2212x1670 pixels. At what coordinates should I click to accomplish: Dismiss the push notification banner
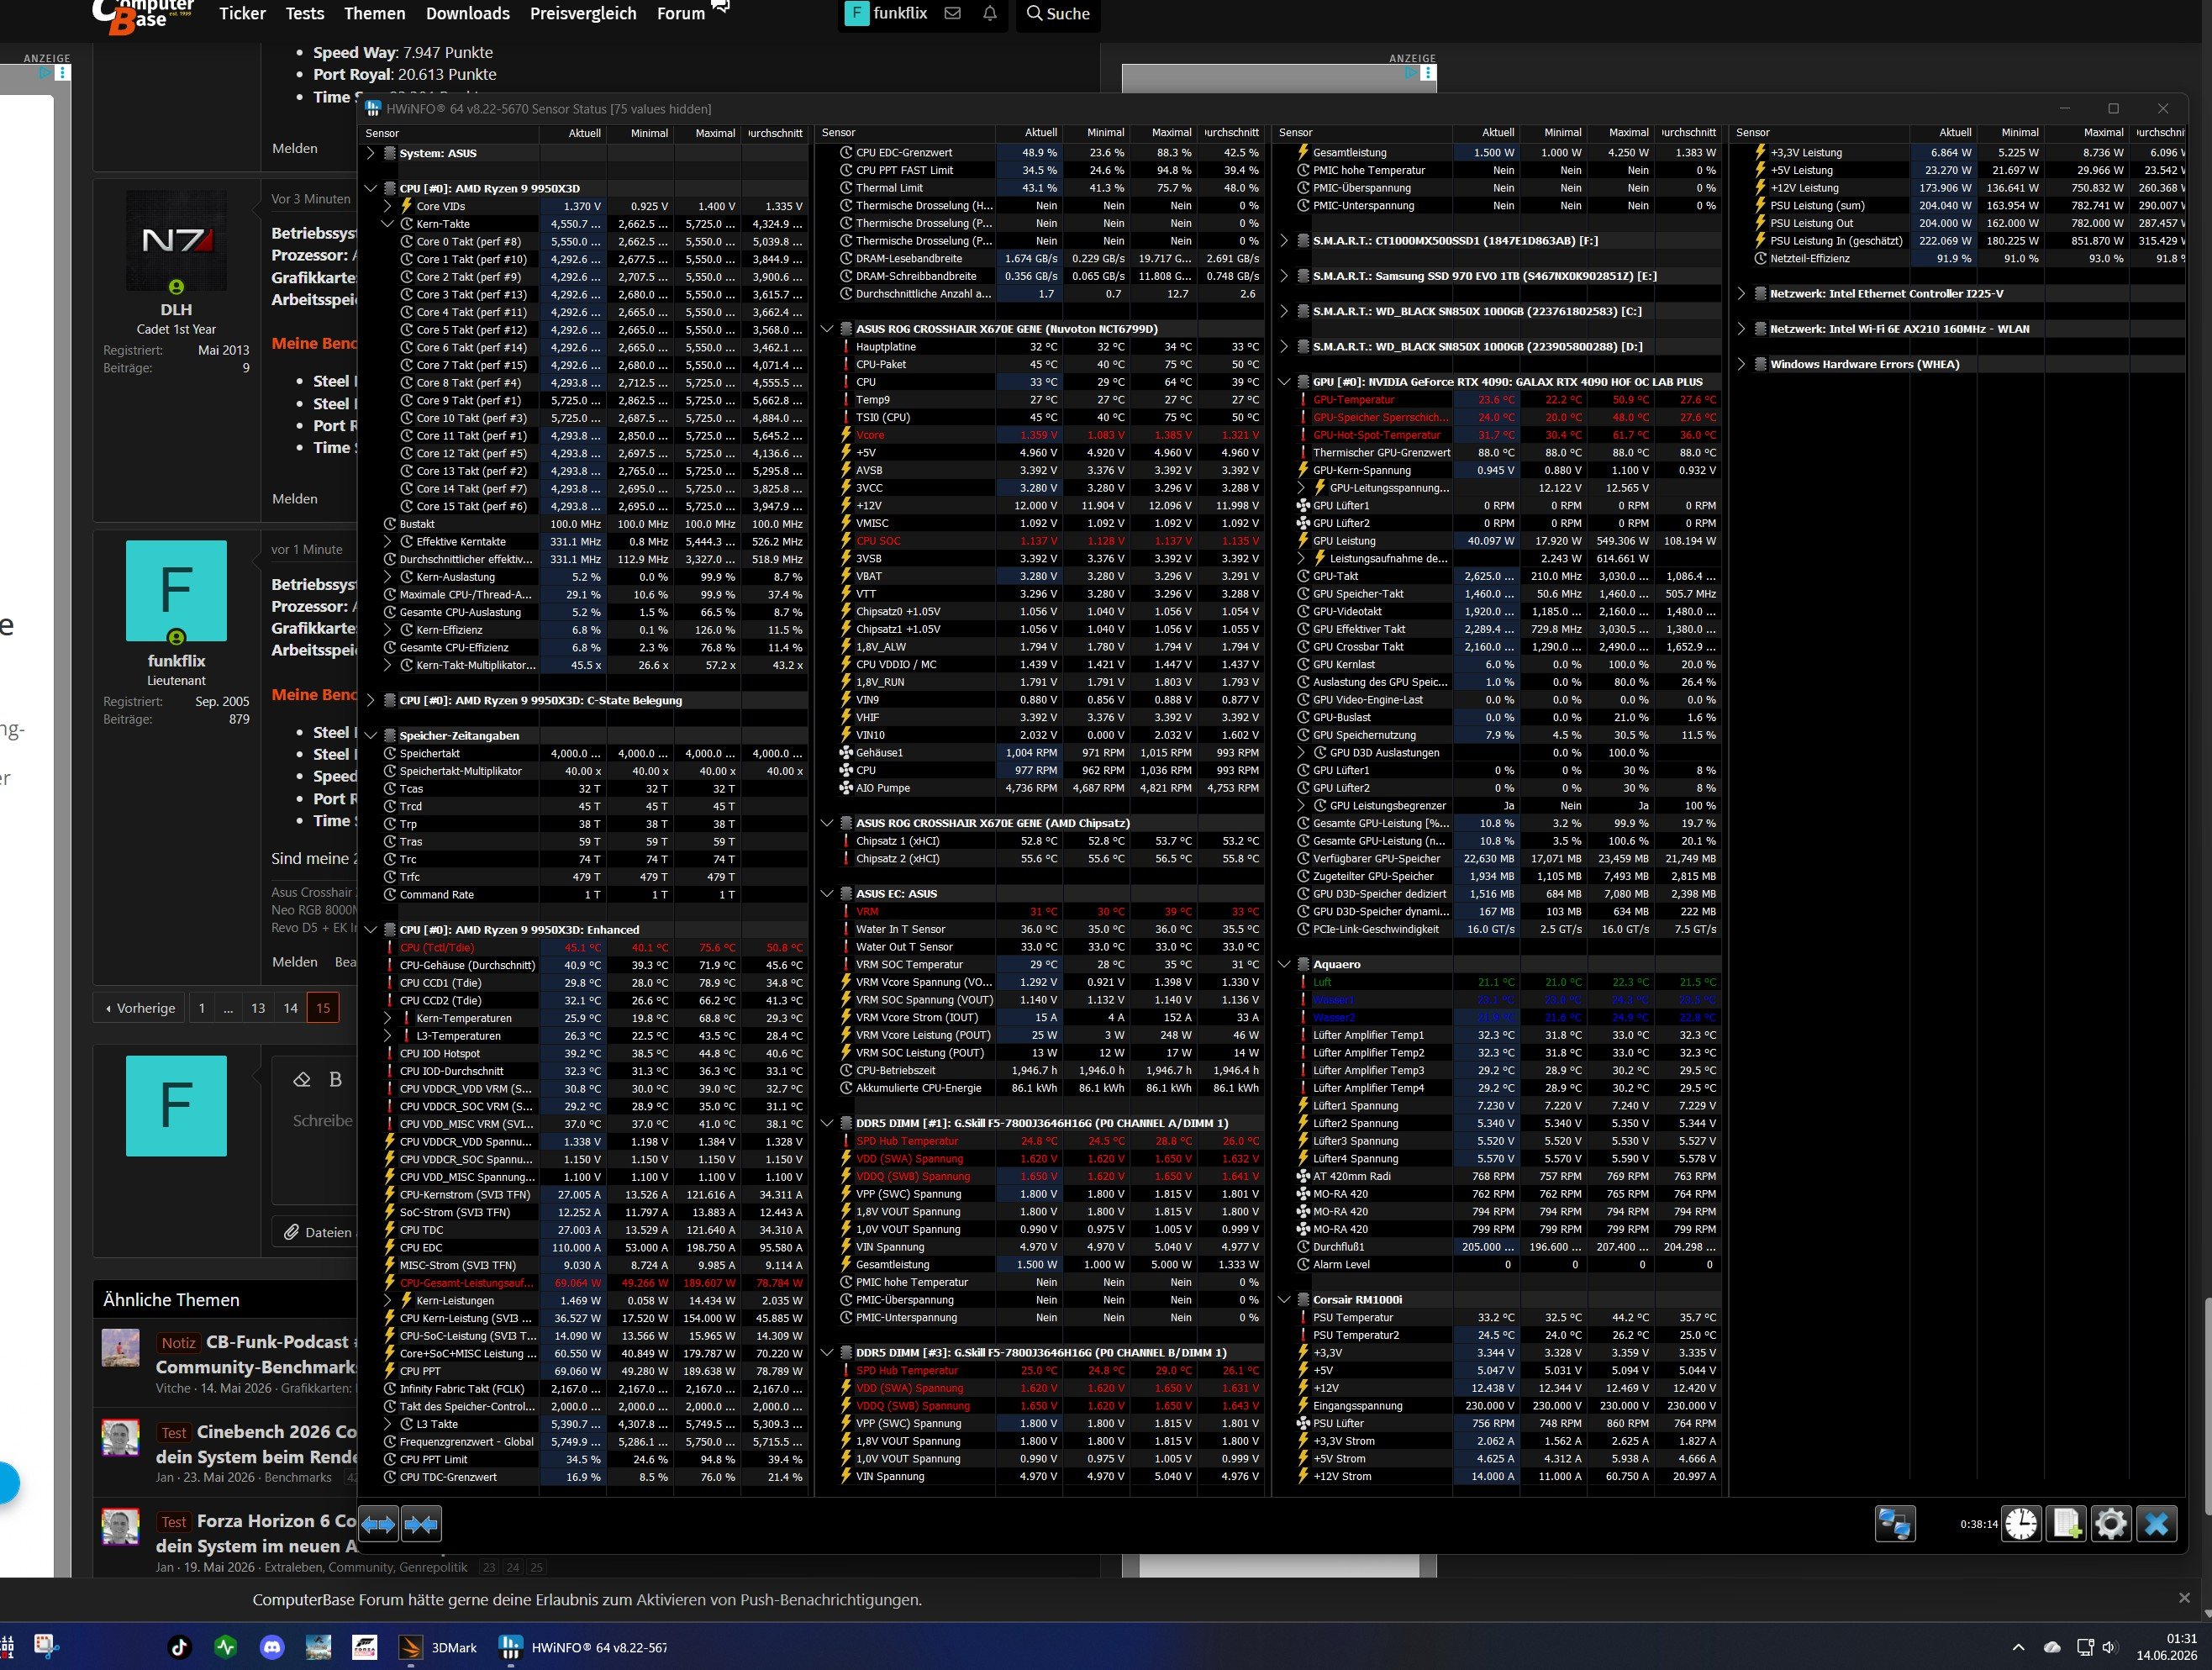coord(2184,1598)
